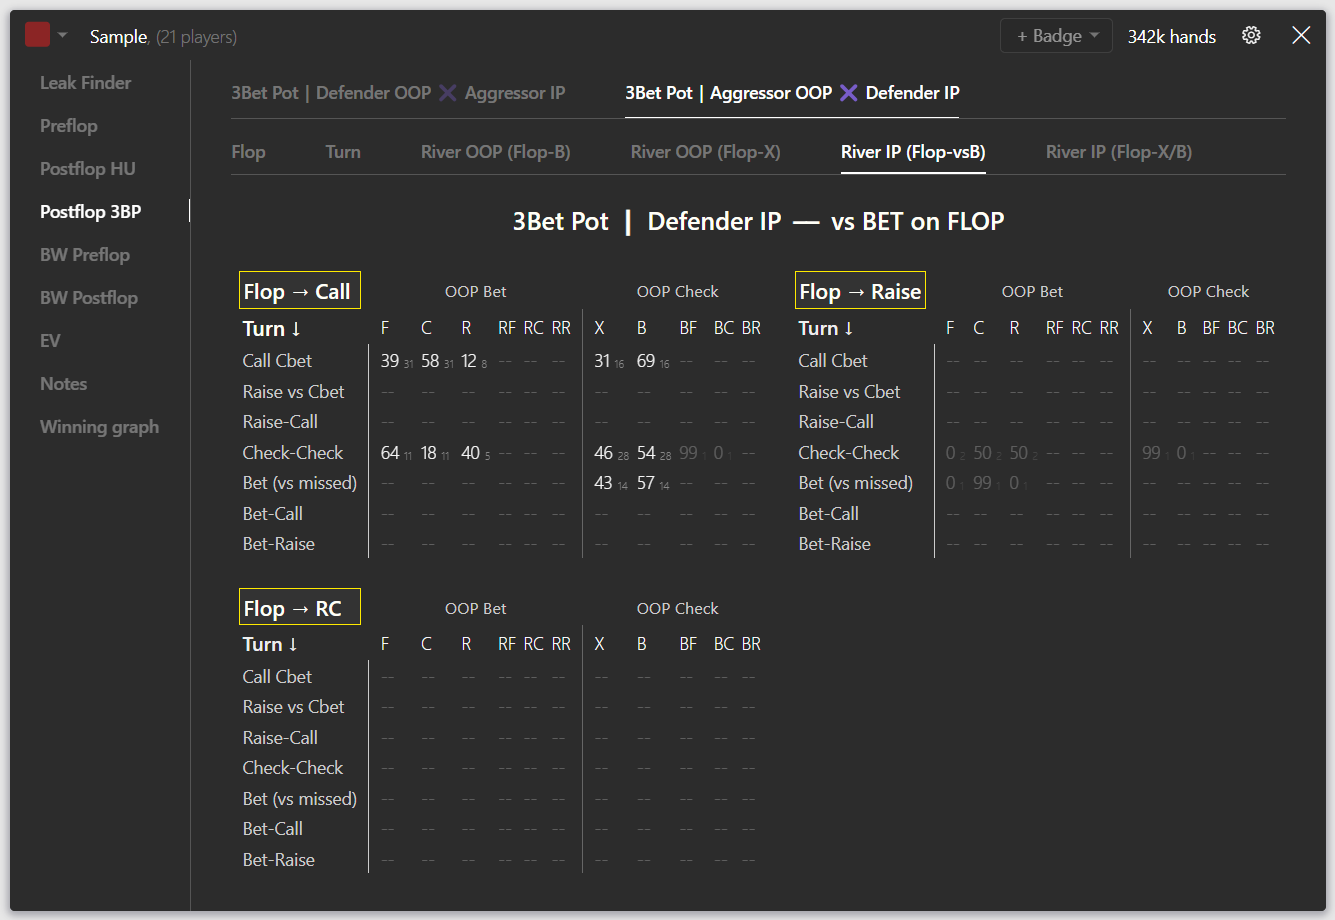Expand the color swatch dropdown arrow
This screenshot has width=1335, height=920.
63,36
